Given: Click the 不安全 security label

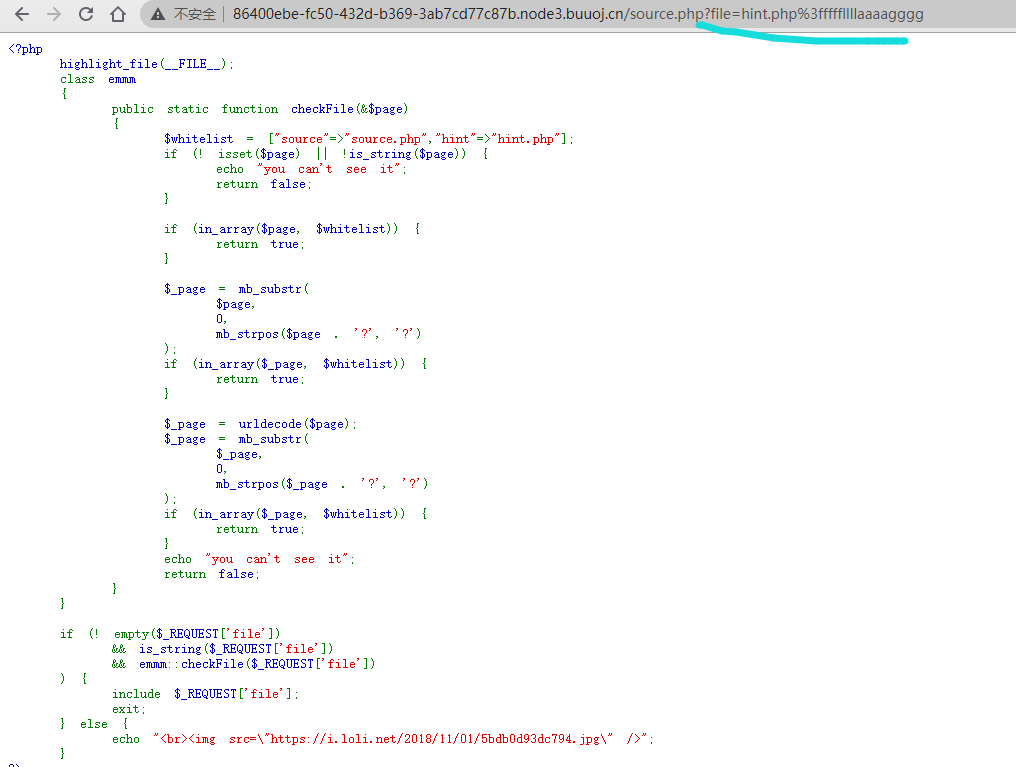Looking at the screenshot, I should [x=195, y=14].
